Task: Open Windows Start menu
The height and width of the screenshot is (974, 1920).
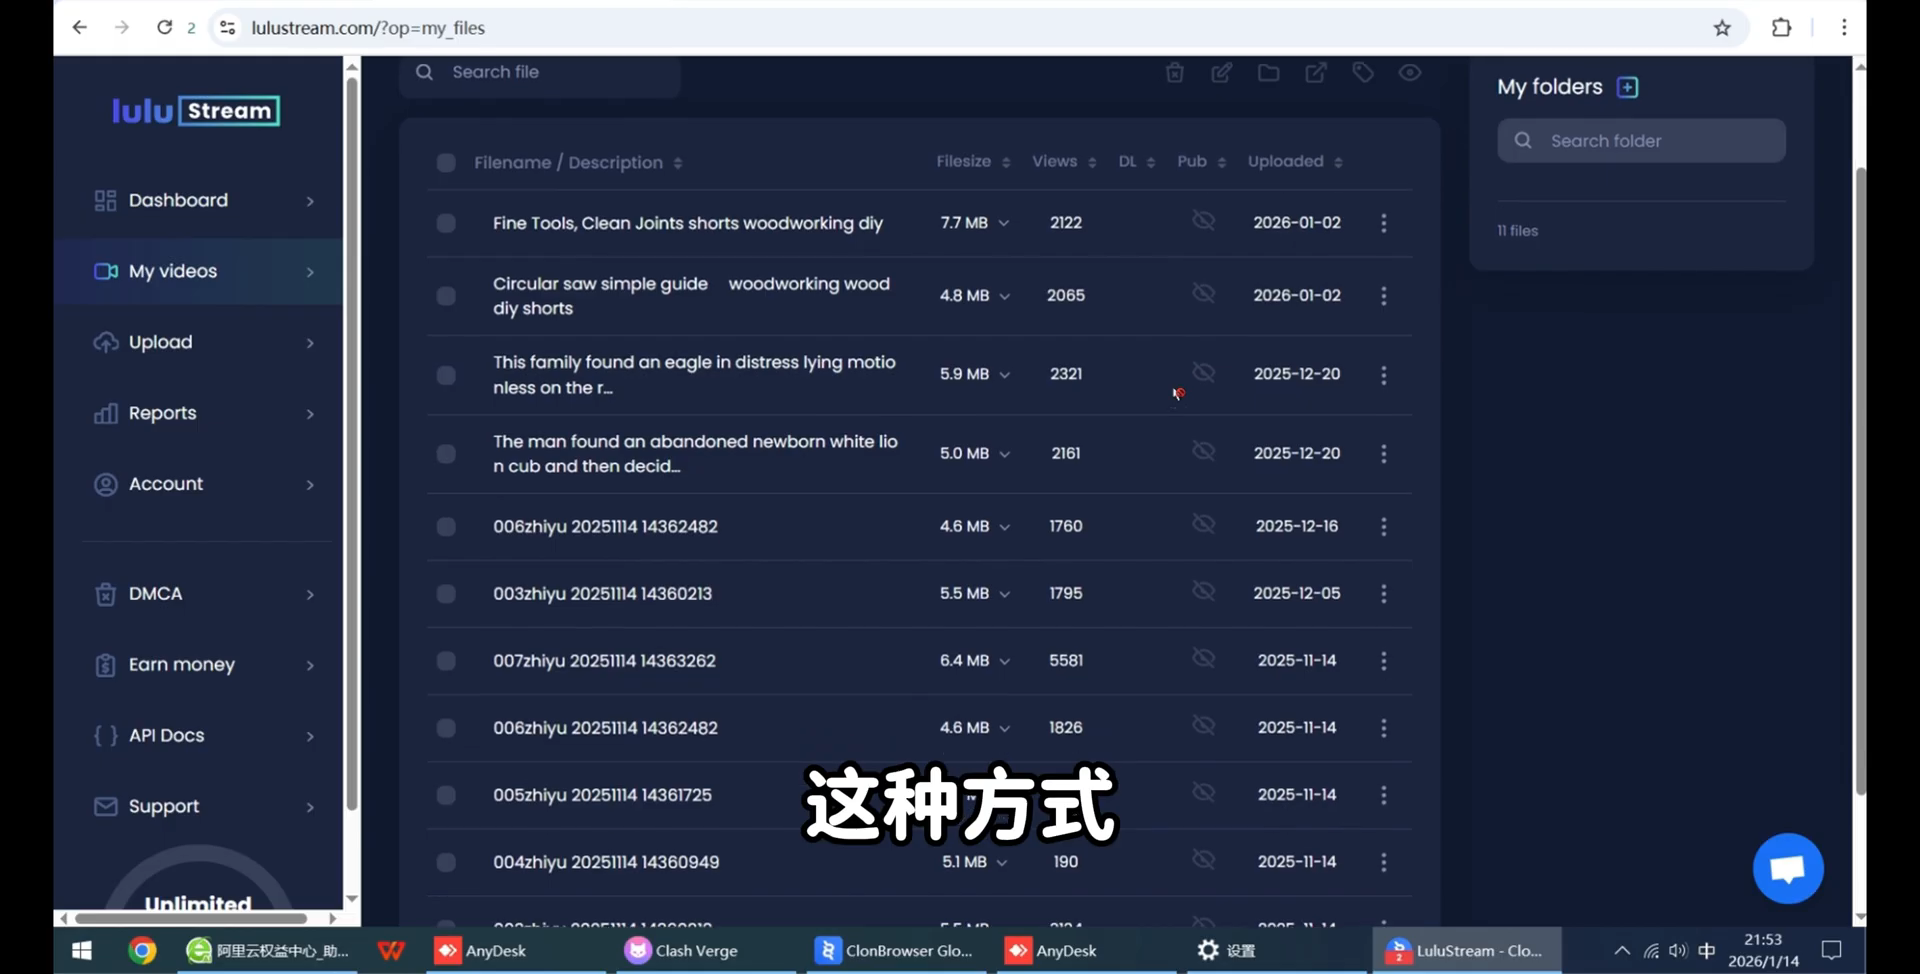Action: [x=82, y=950]
